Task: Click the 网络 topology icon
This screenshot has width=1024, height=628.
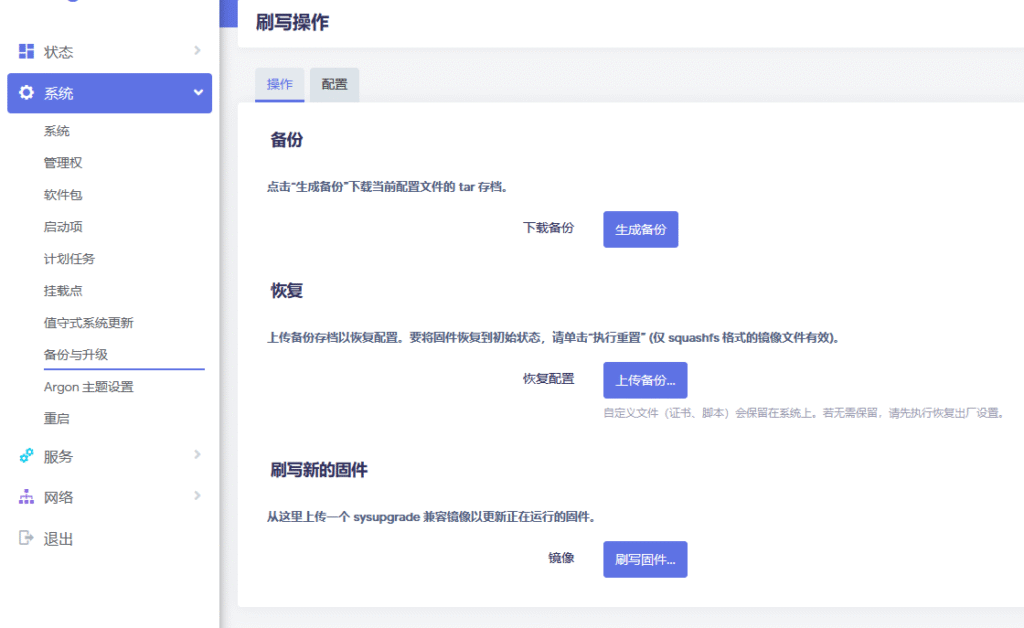Action: (27, 497)
